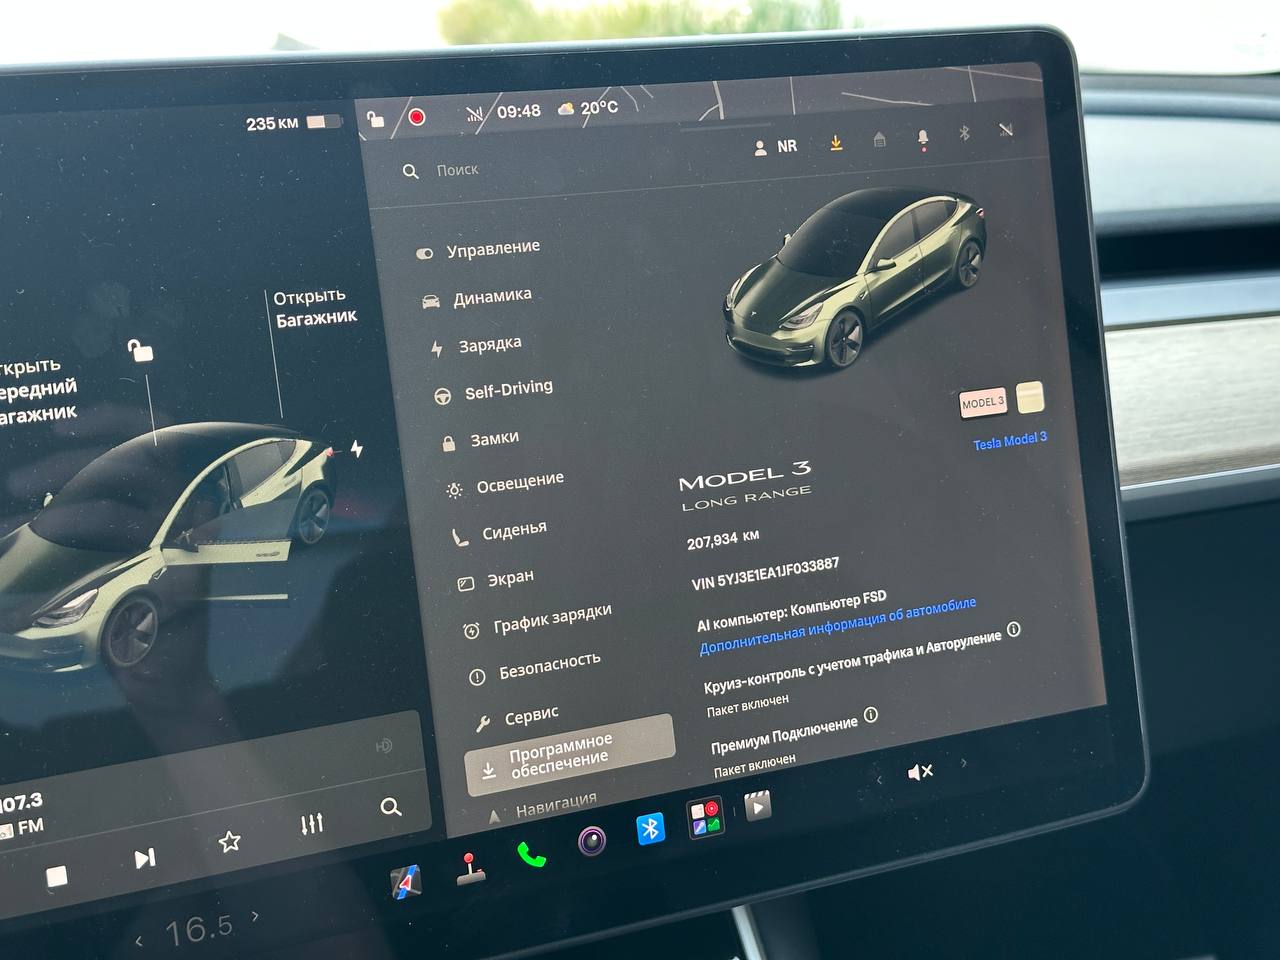Tap the 207,934 км odometer reading
Viewport: 1280px width, 960px height.
722,540
